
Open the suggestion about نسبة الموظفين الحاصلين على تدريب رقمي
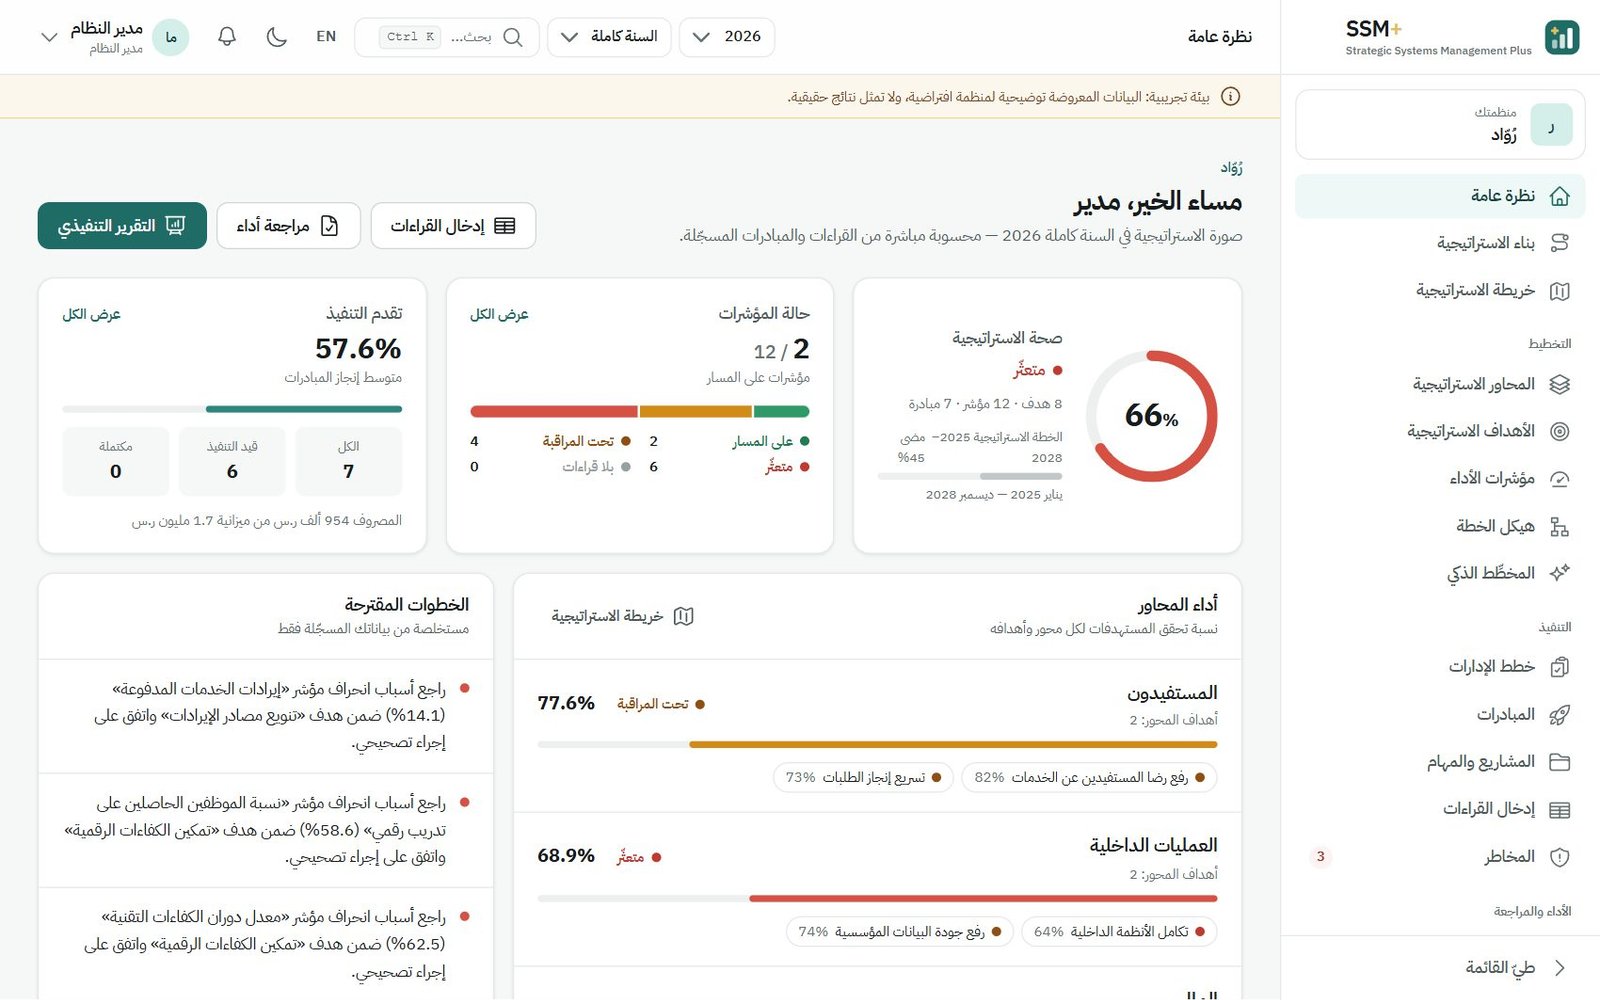266,830
